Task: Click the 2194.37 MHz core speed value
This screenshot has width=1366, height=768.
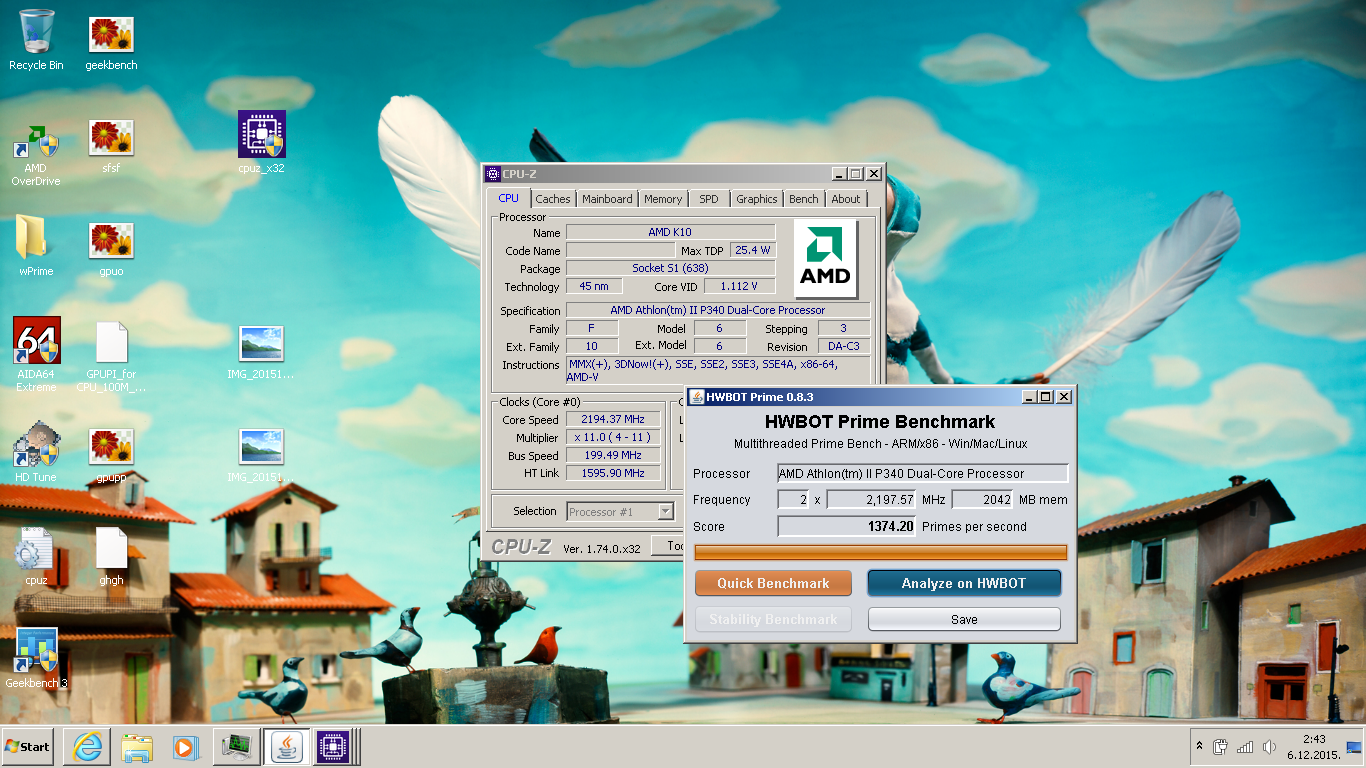Action: point(613,419)
